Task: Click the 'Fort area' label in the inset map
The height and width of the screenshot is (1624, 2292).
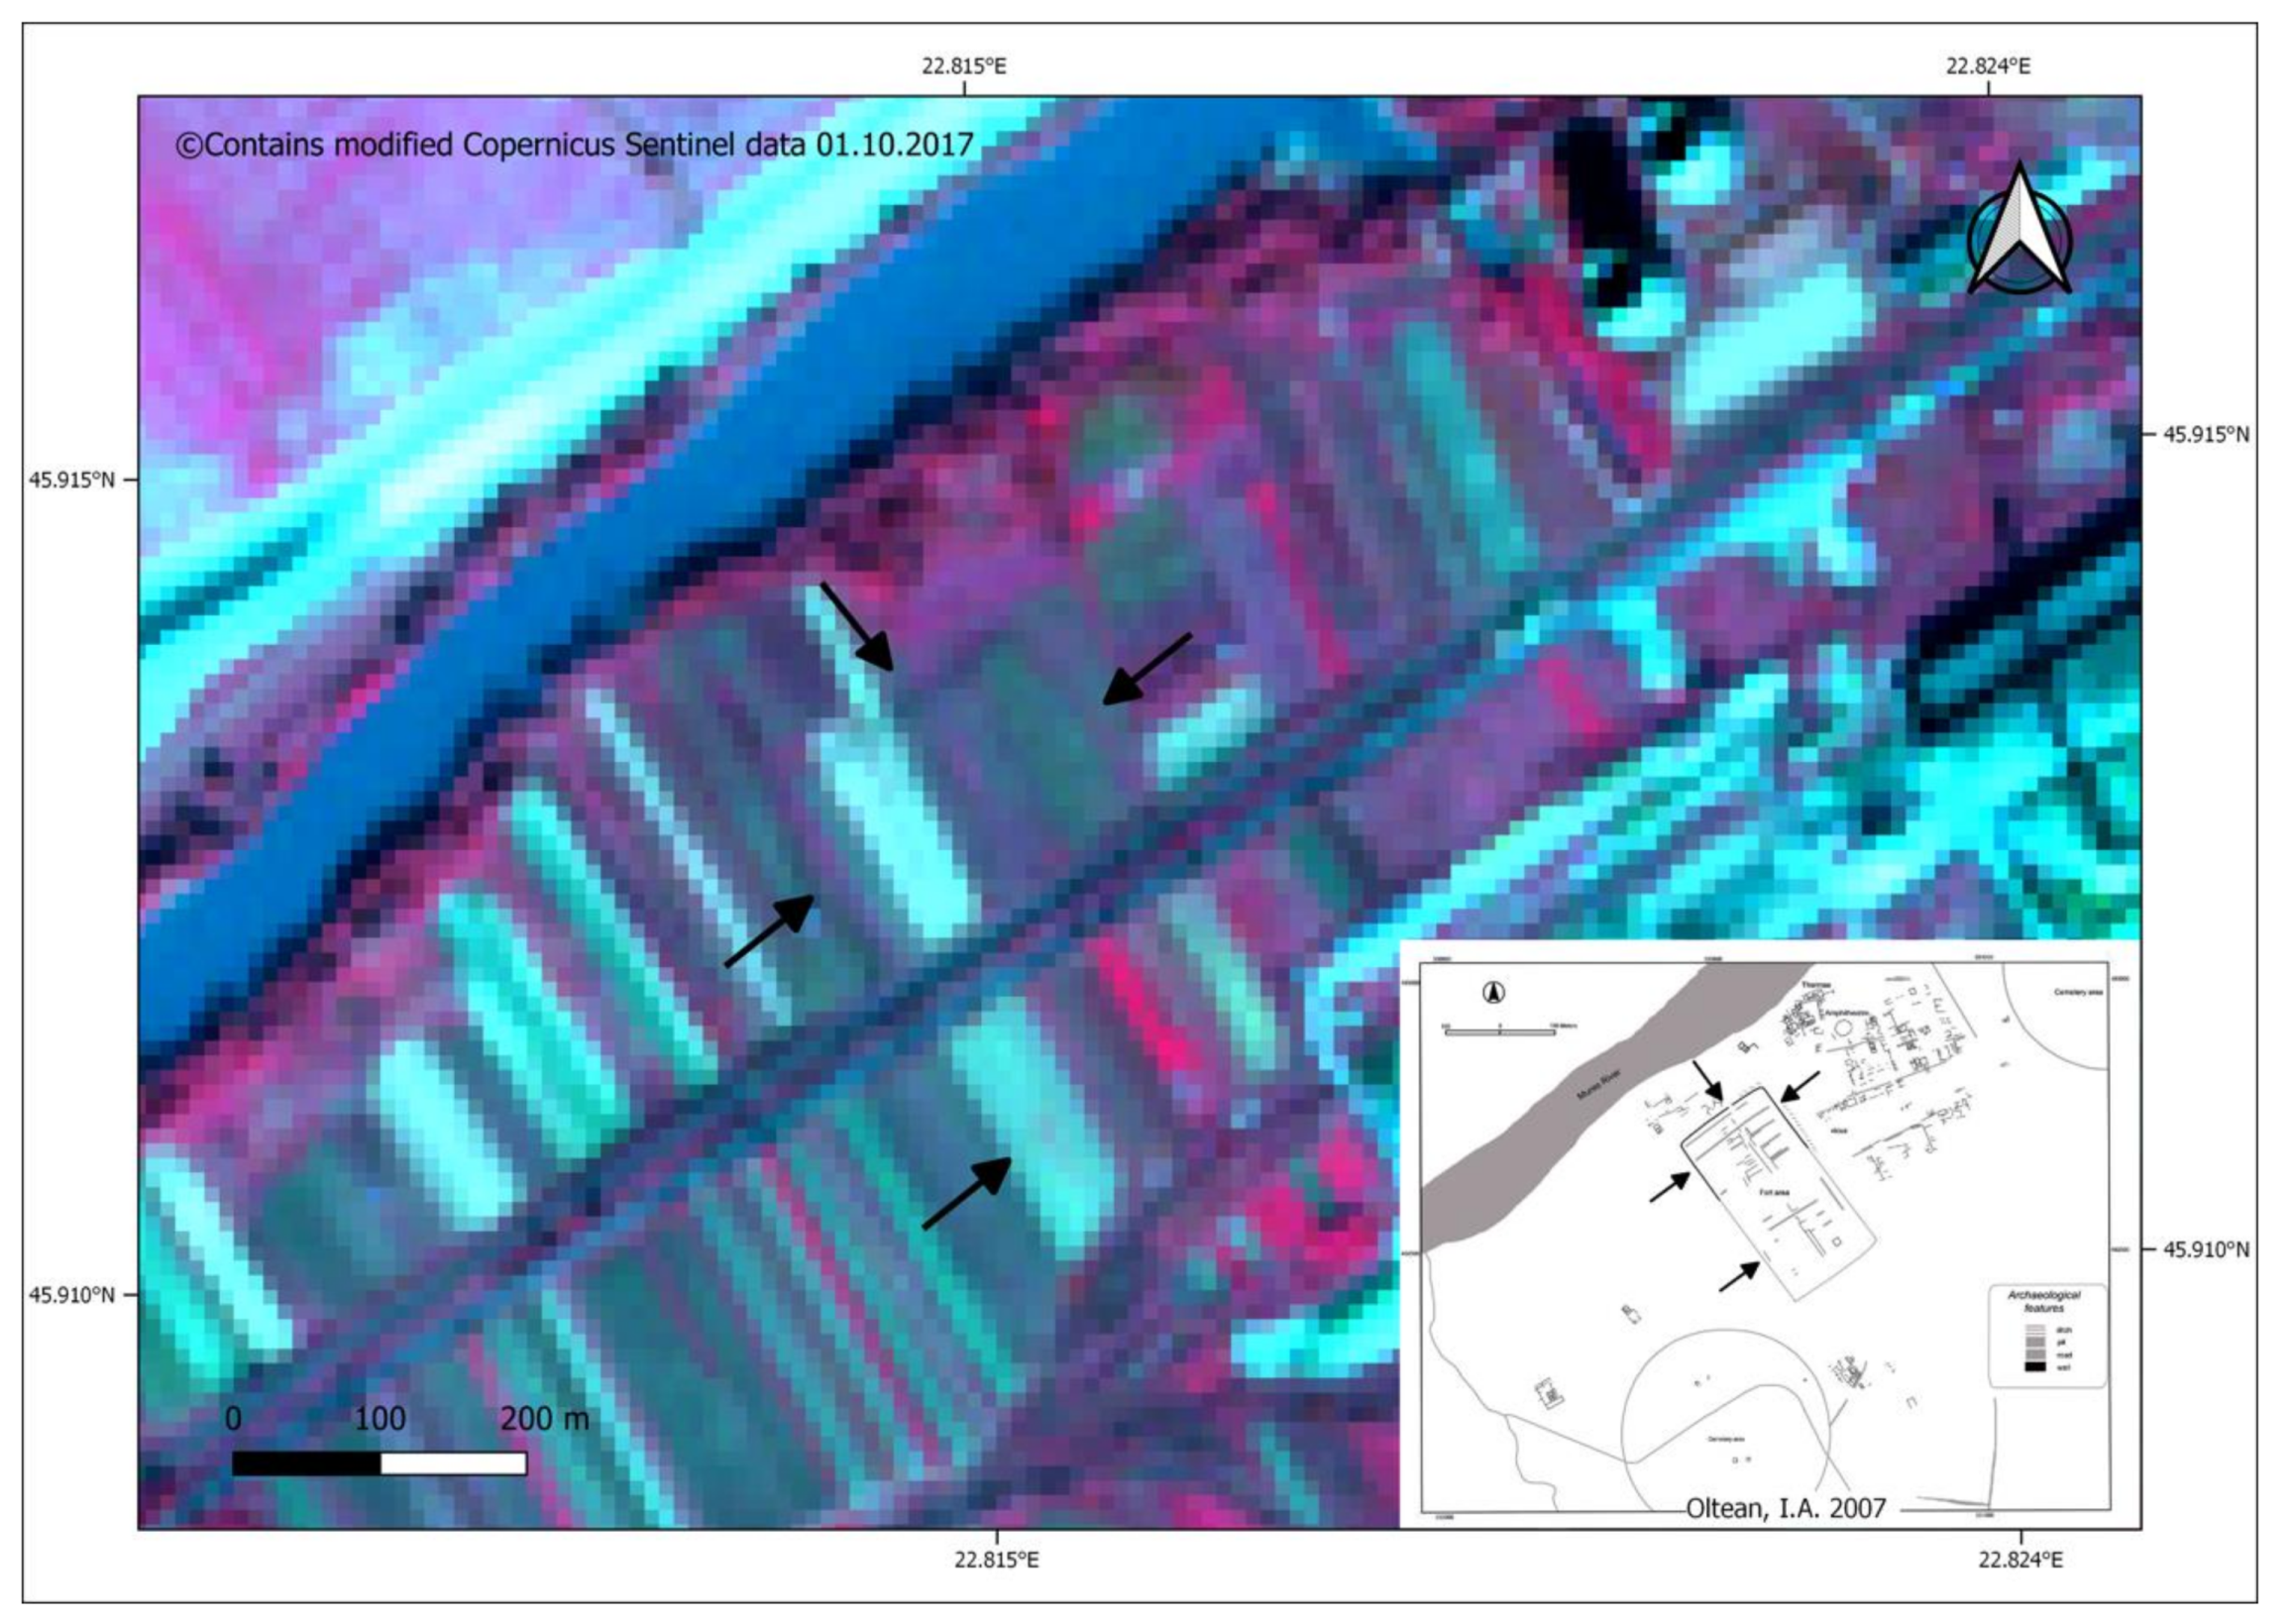Action: click(x=1775, y=1193)
